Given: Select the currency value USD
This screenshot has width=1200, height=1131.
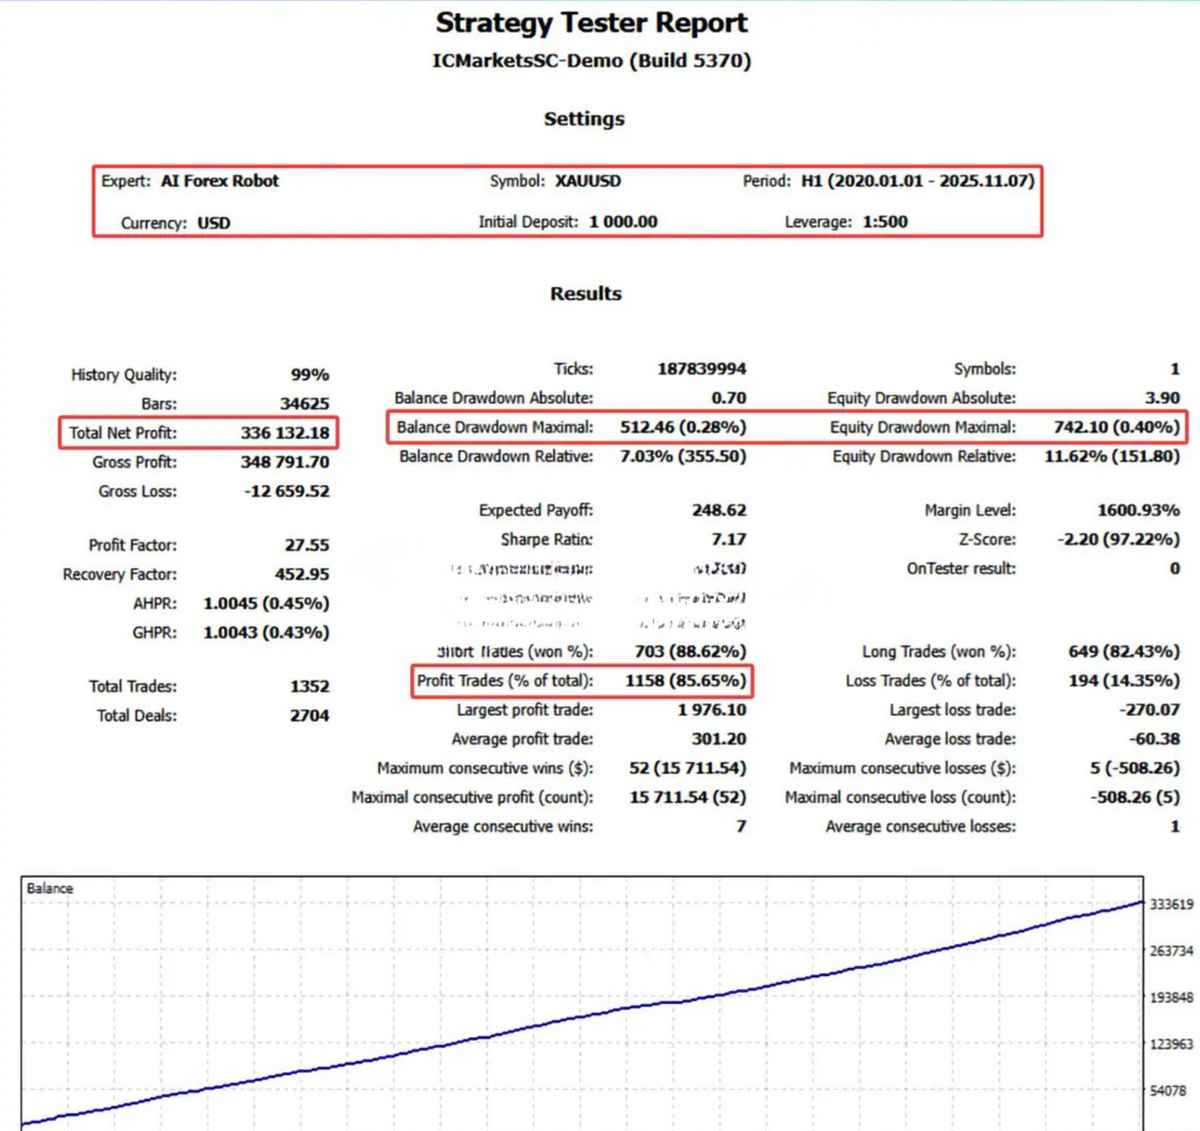Looking at the screenshot, I should 214,222.
